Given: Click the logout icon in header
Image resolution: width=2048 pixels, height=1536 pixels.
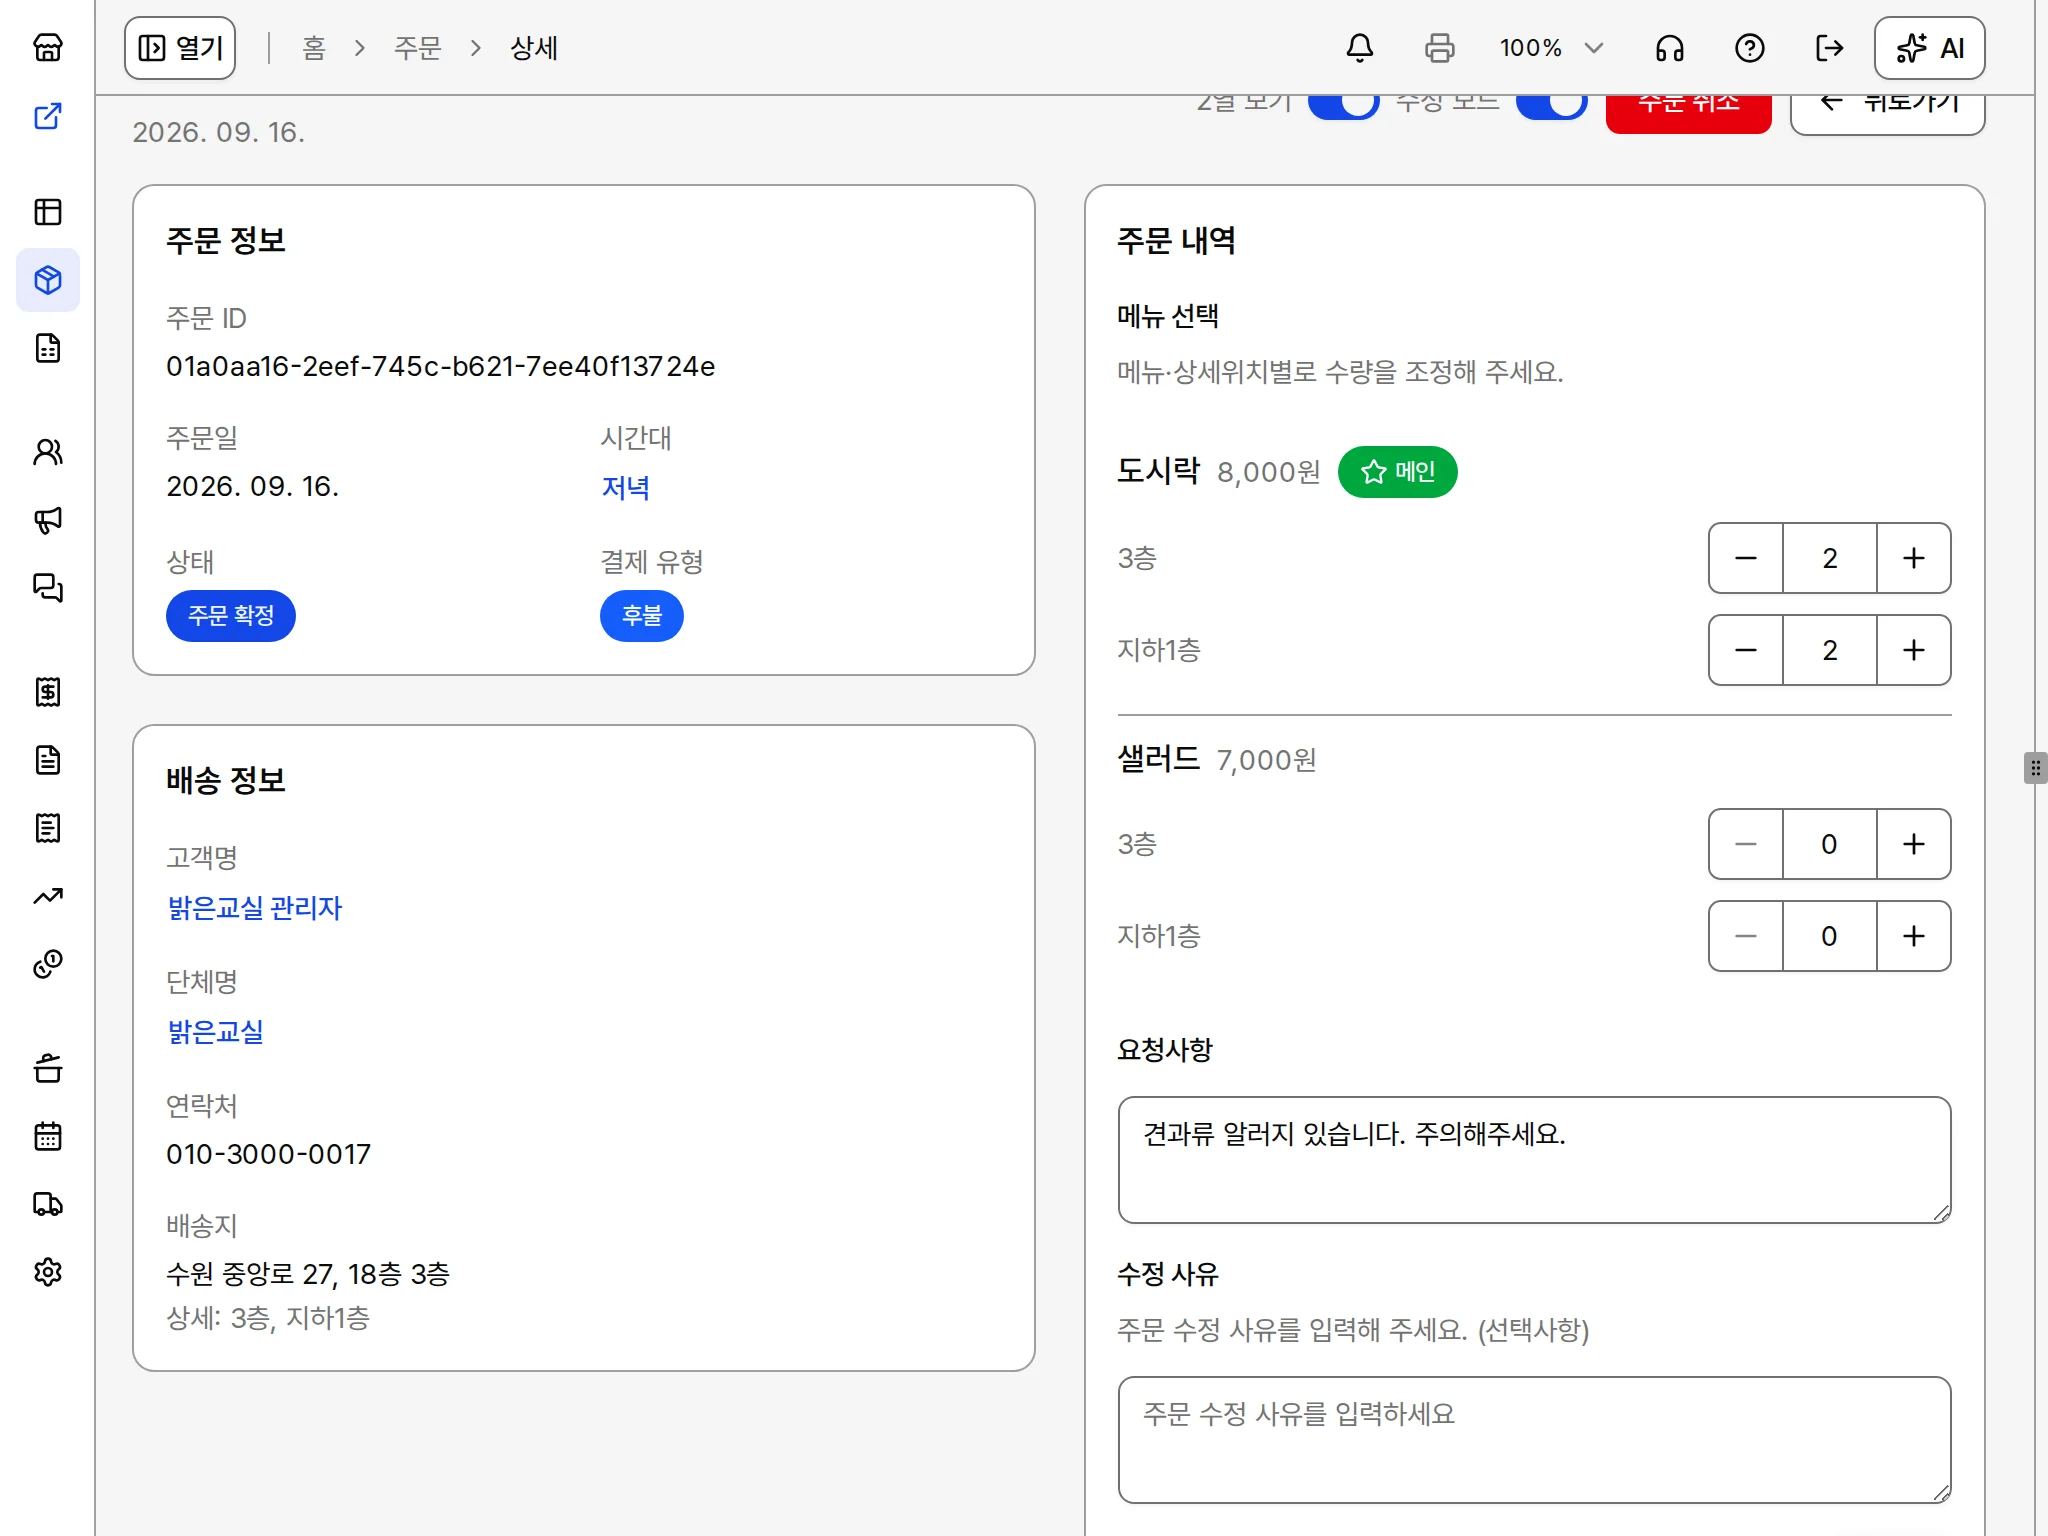Looking at the screenshot, I should 1829,48.
